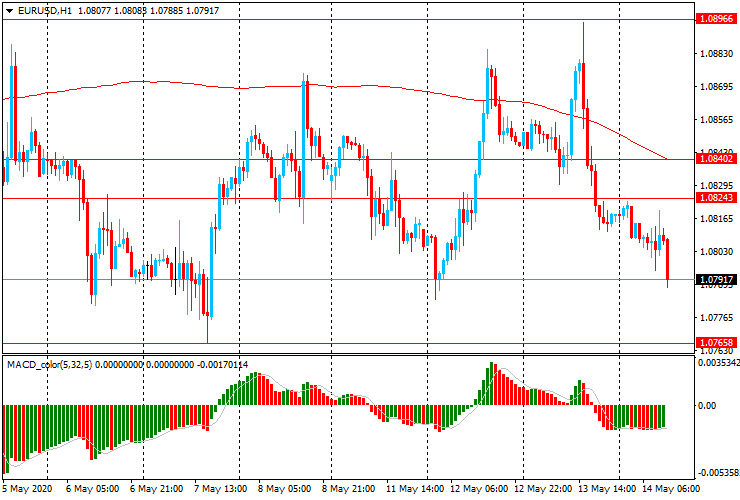740x500 pixels.
Task: Select the red 1.08402 price level tag
Action: 718,159
